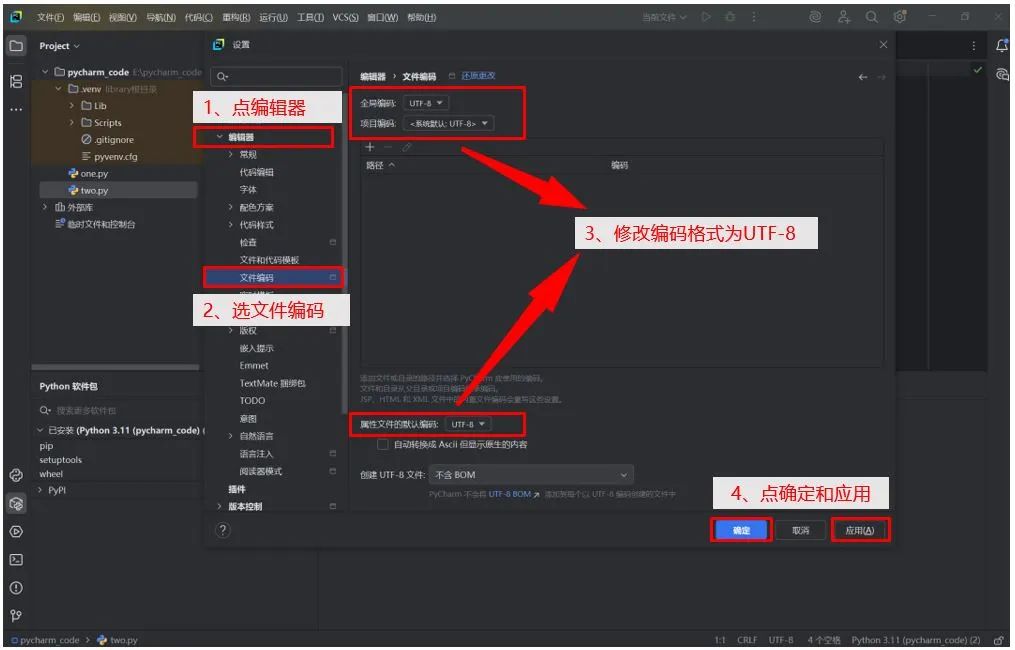Click the plus icon to add a path encoding
This screenshot has width=1015, height=650.
pos(370,148)
